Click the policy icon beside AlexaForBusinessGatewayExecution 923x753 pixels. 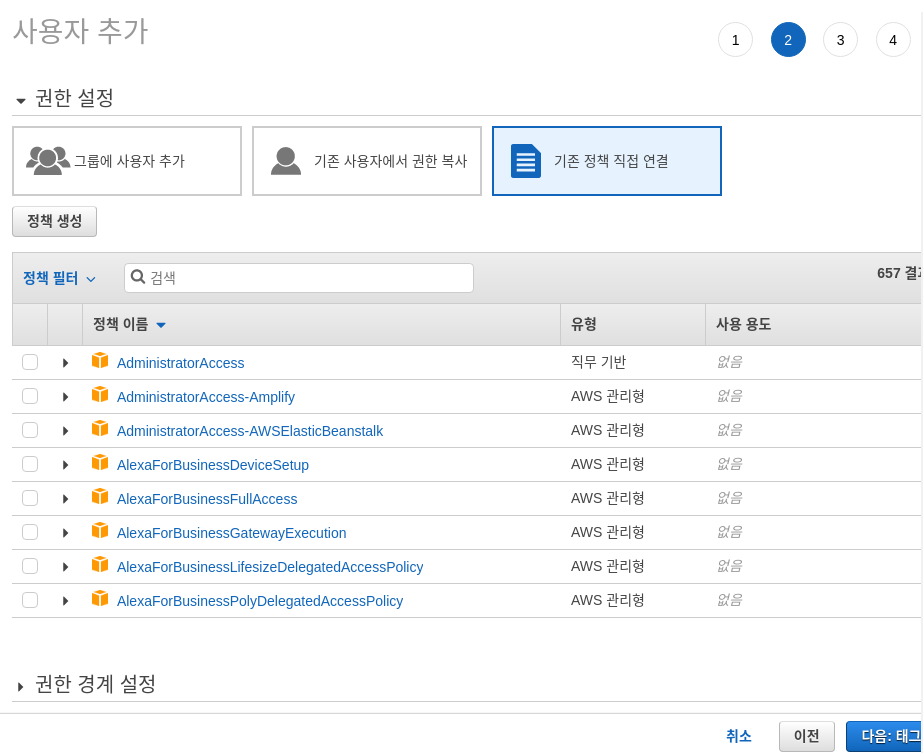(100, 530)
